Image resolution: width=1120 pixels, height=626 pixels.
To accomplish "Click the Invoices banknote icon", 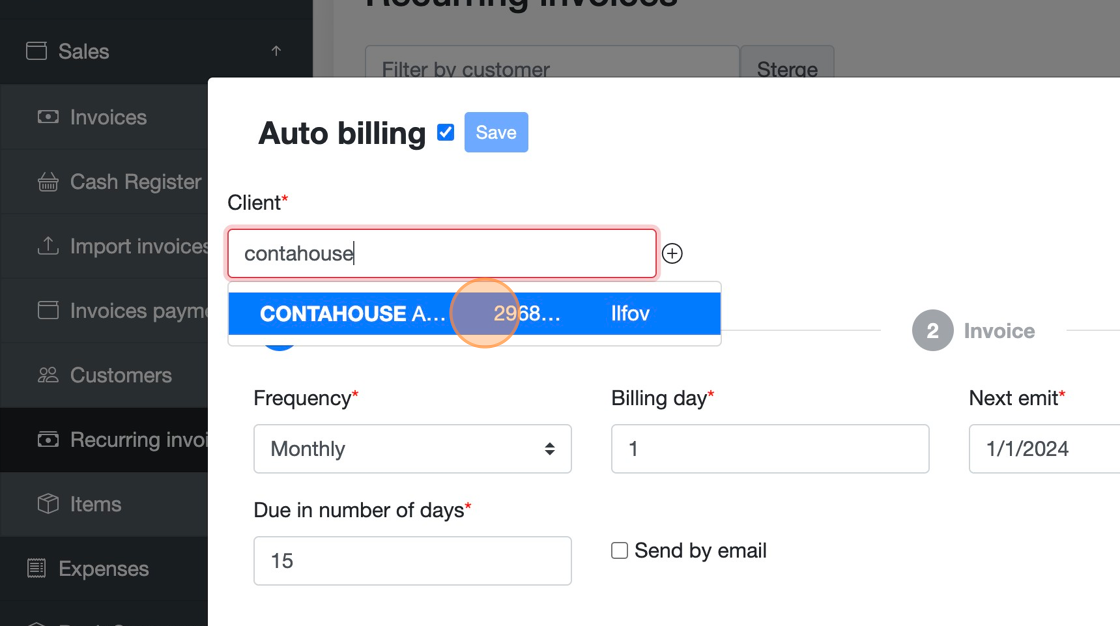I will 48,117.
